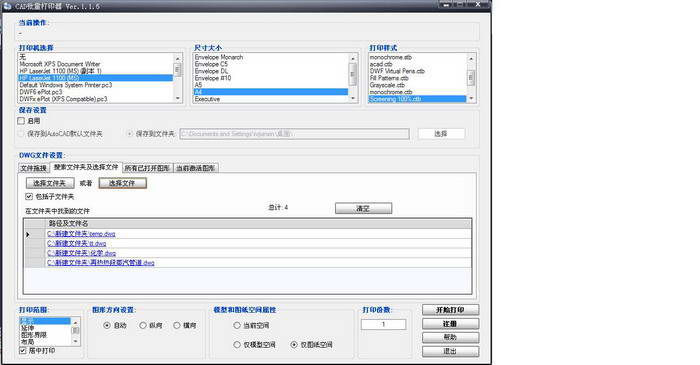Click print style list scroll up arrow
Screen dimensions: 700x365
coord(471,58)
